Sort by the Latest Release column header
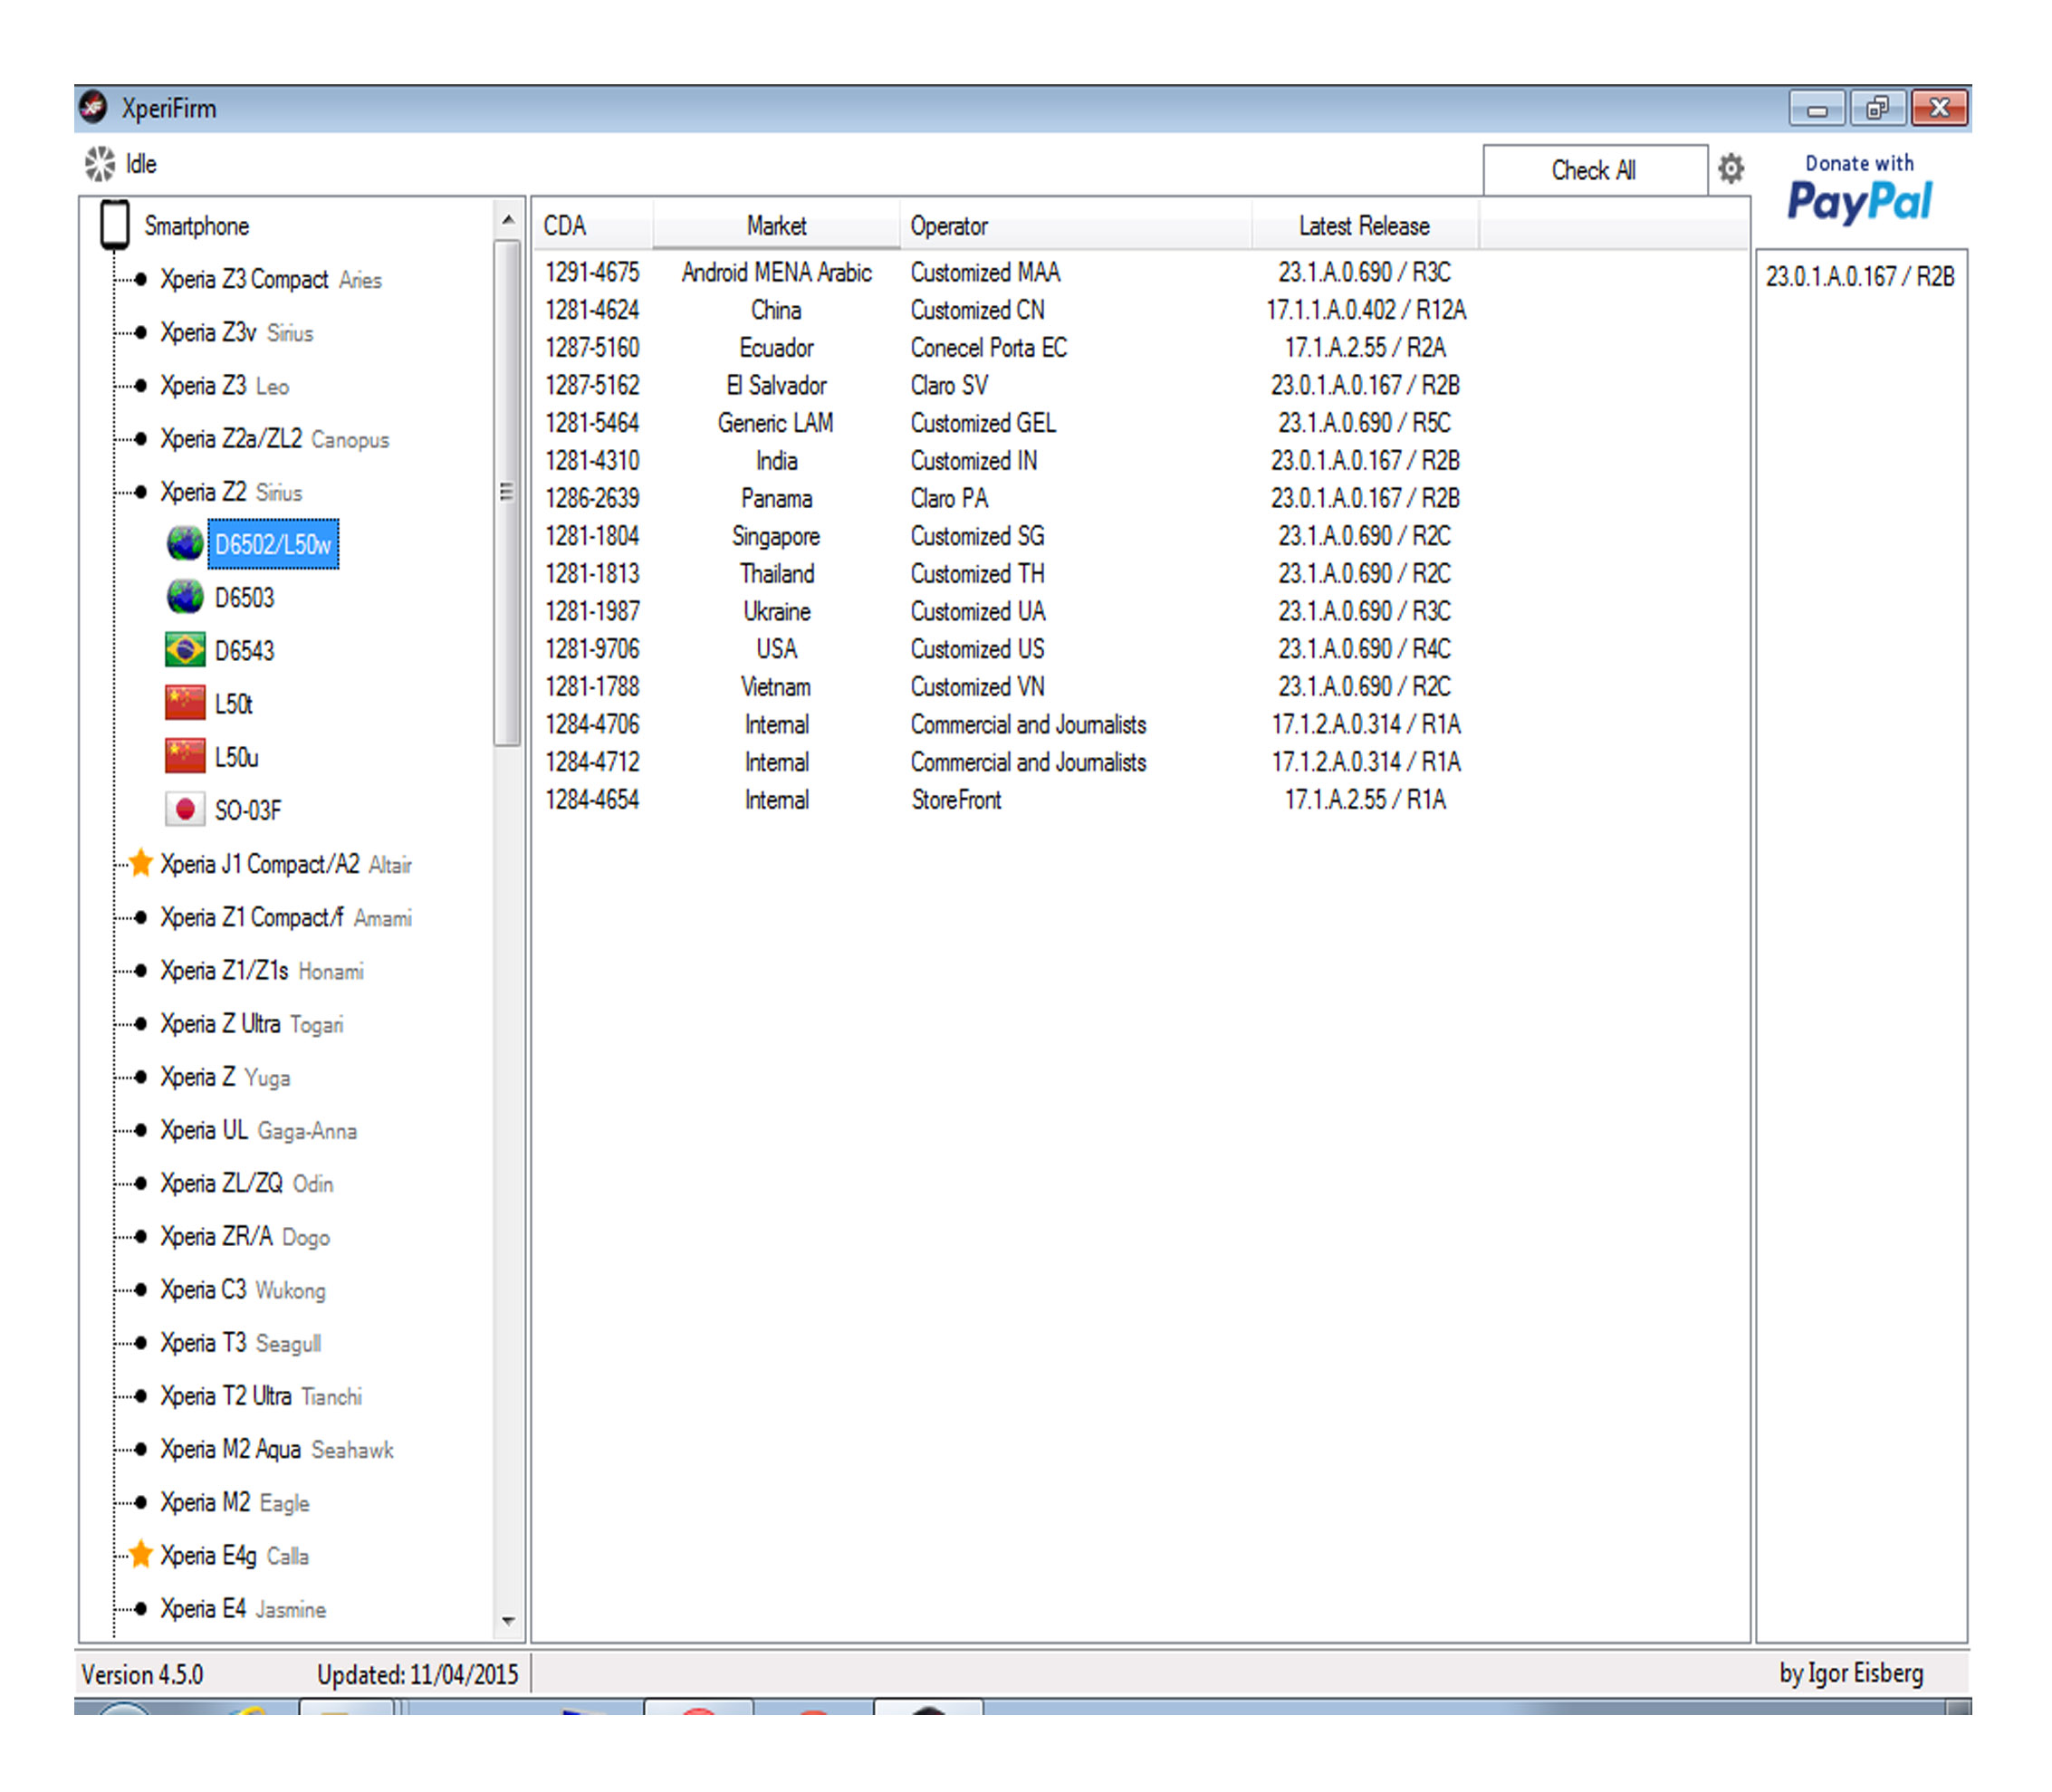The width and height of the screenshot is (2052, 1792). coord(1365,226)
